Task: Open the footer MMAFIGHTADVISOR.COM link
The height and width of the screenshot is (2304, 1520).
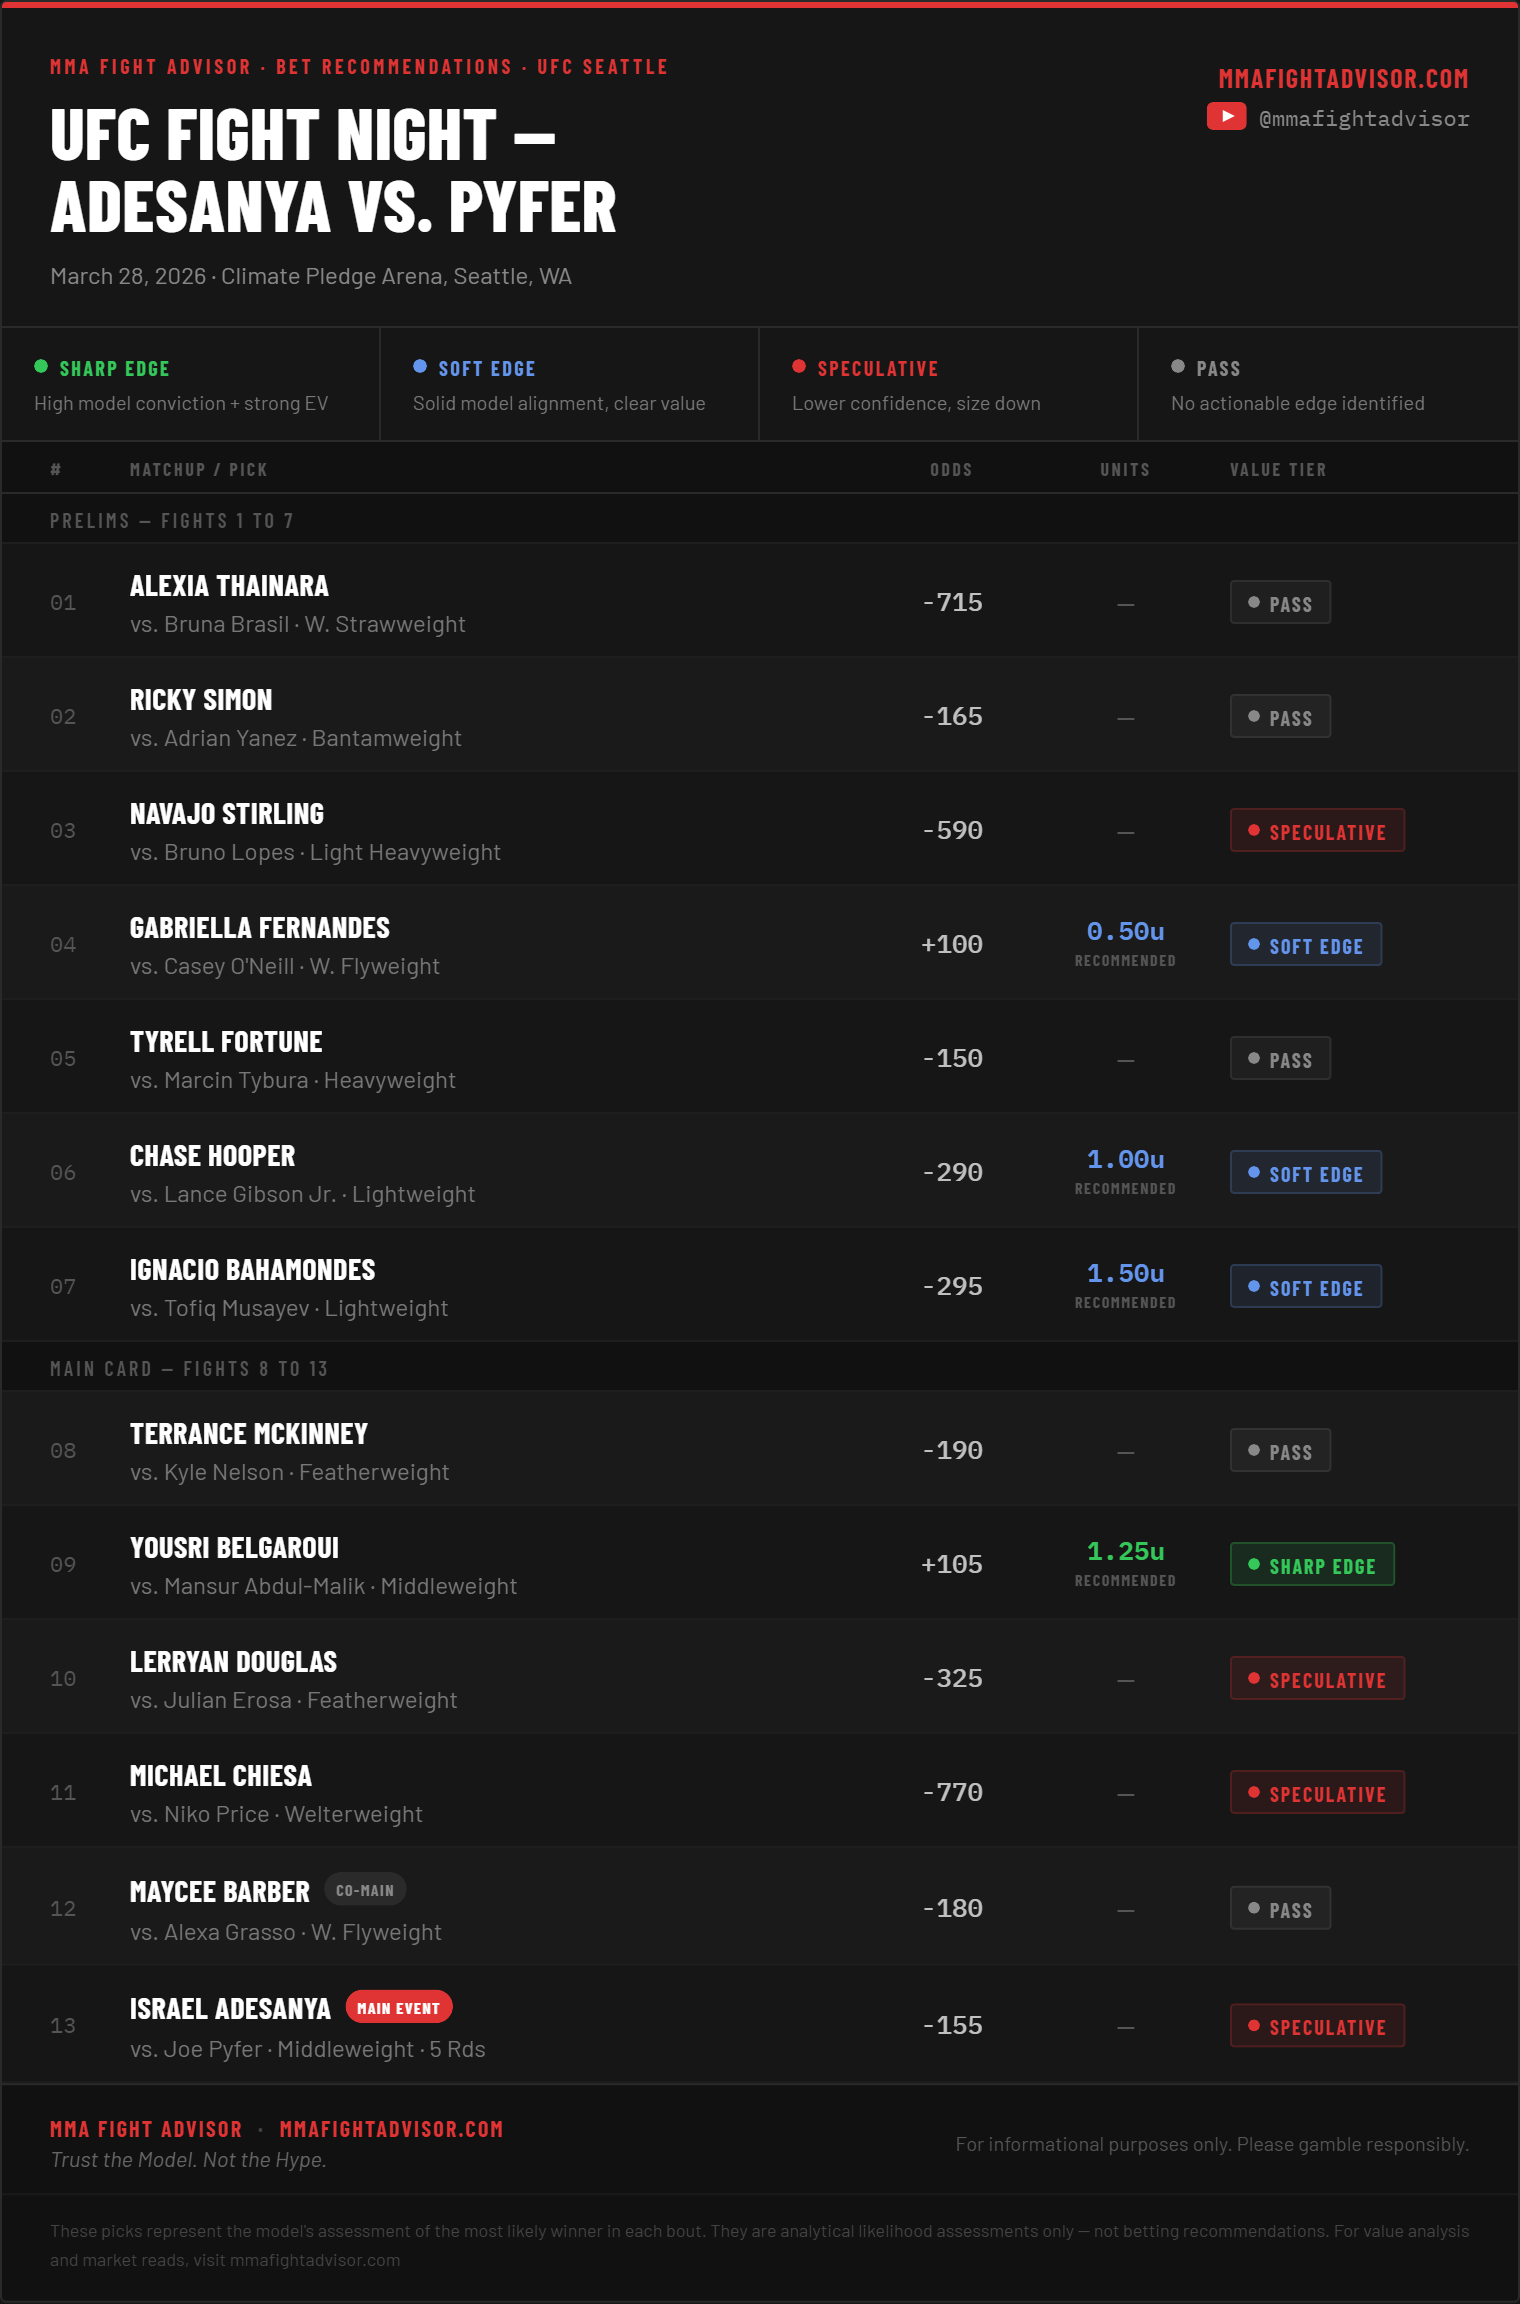Action: click(x=391, y=2129)
